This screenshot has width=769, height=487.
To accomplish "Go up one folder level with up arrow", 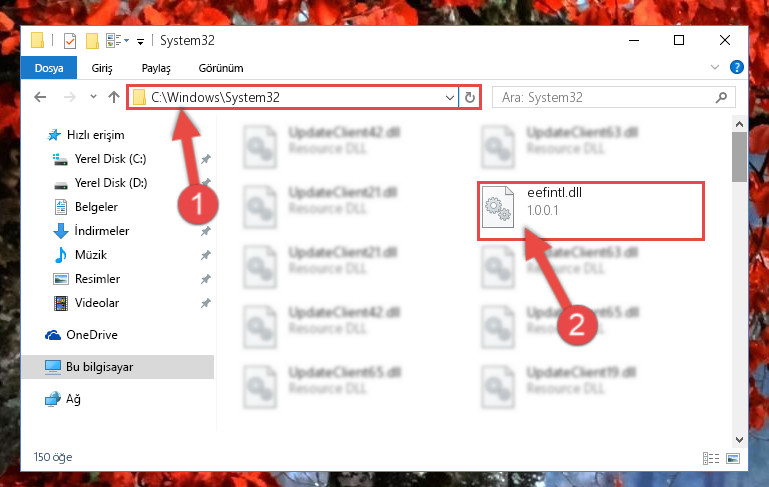I will 114,97.
